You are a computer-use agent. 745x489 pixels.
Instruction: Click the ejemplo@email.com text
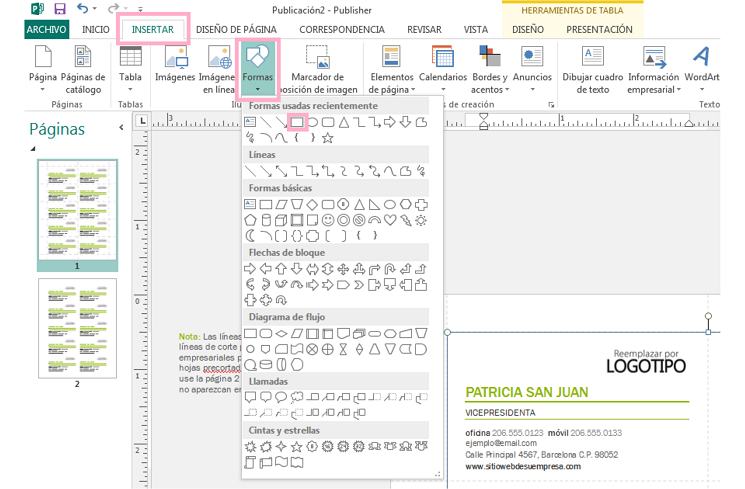tap(501, 443)
